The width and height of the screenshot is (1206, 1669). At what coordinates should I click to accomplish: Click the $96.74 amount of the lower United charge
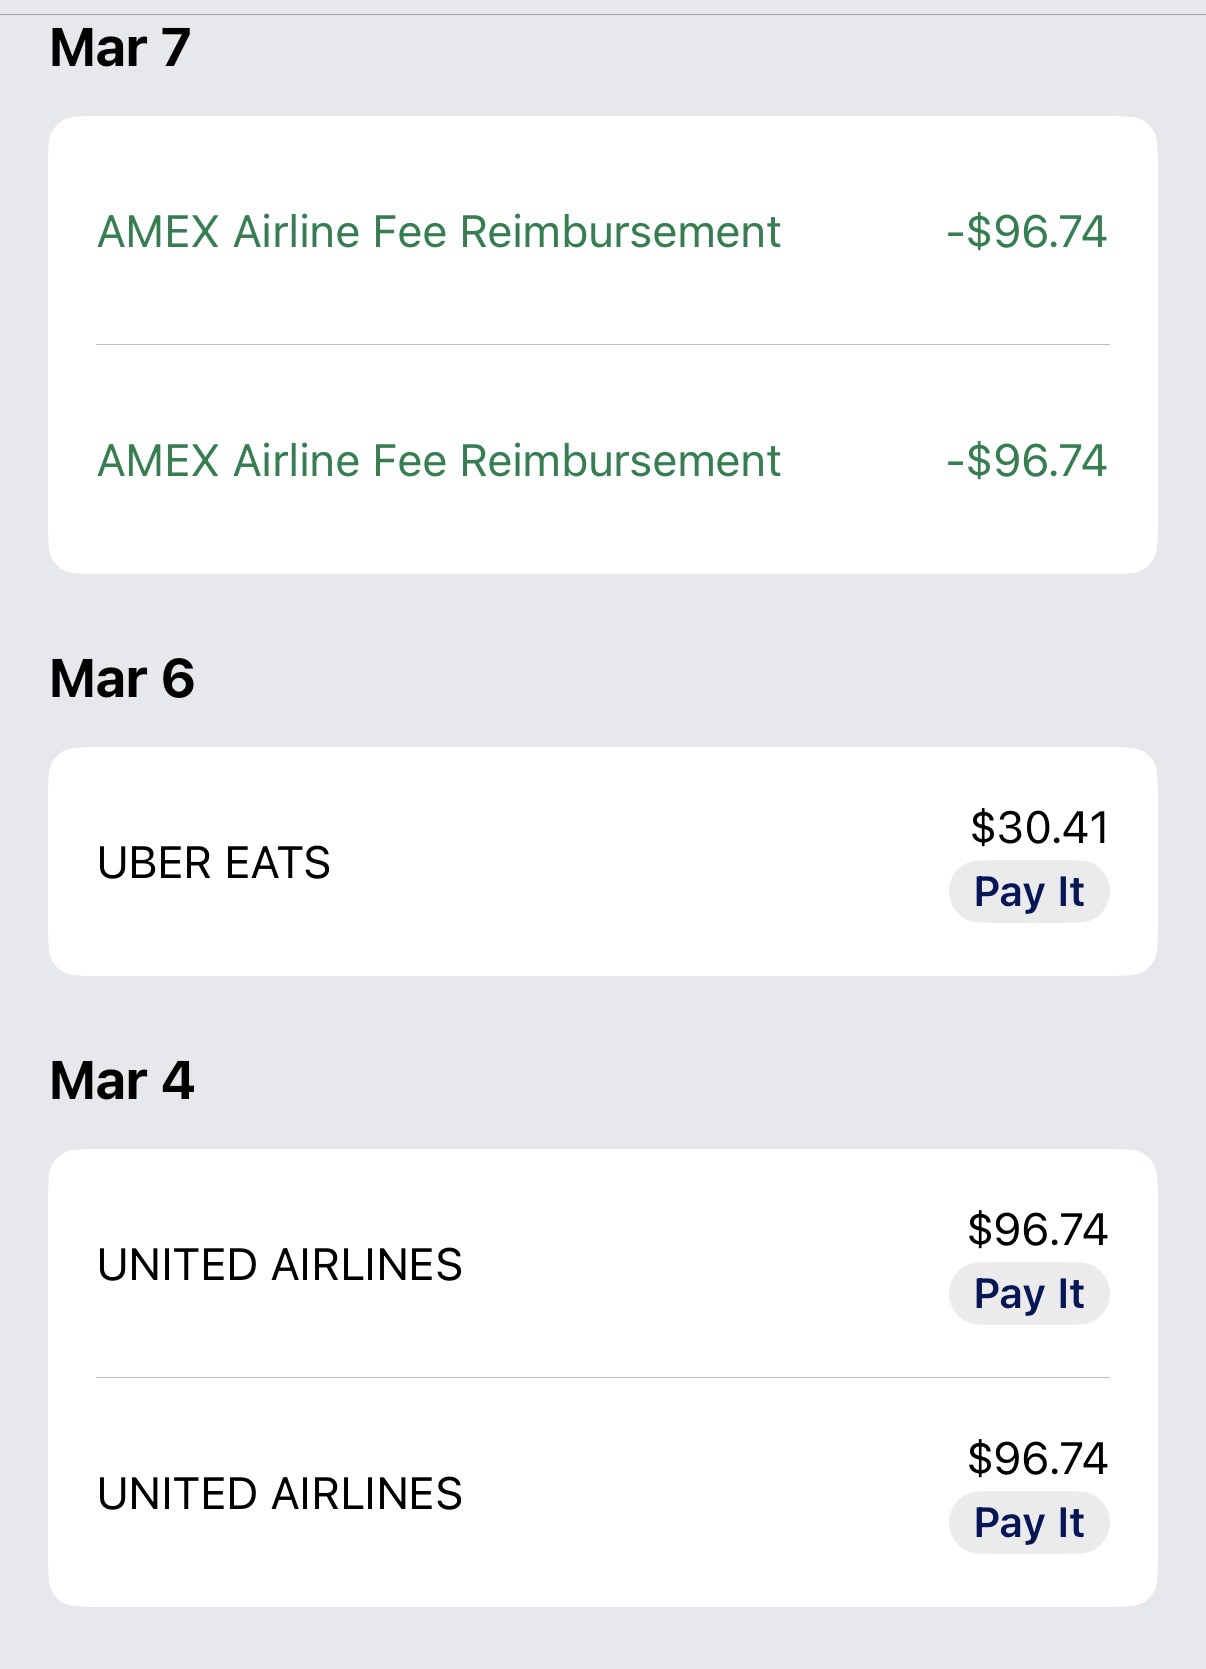pos(1037,1459)
